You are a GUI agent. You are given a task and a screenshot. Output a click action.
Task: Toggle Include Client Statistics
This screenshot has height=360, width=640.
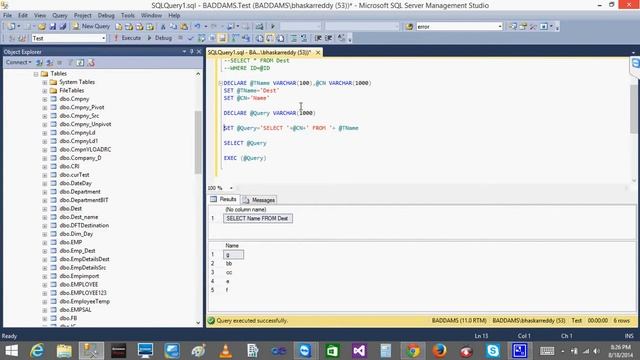pyautogui.click(x=246, y=38)
